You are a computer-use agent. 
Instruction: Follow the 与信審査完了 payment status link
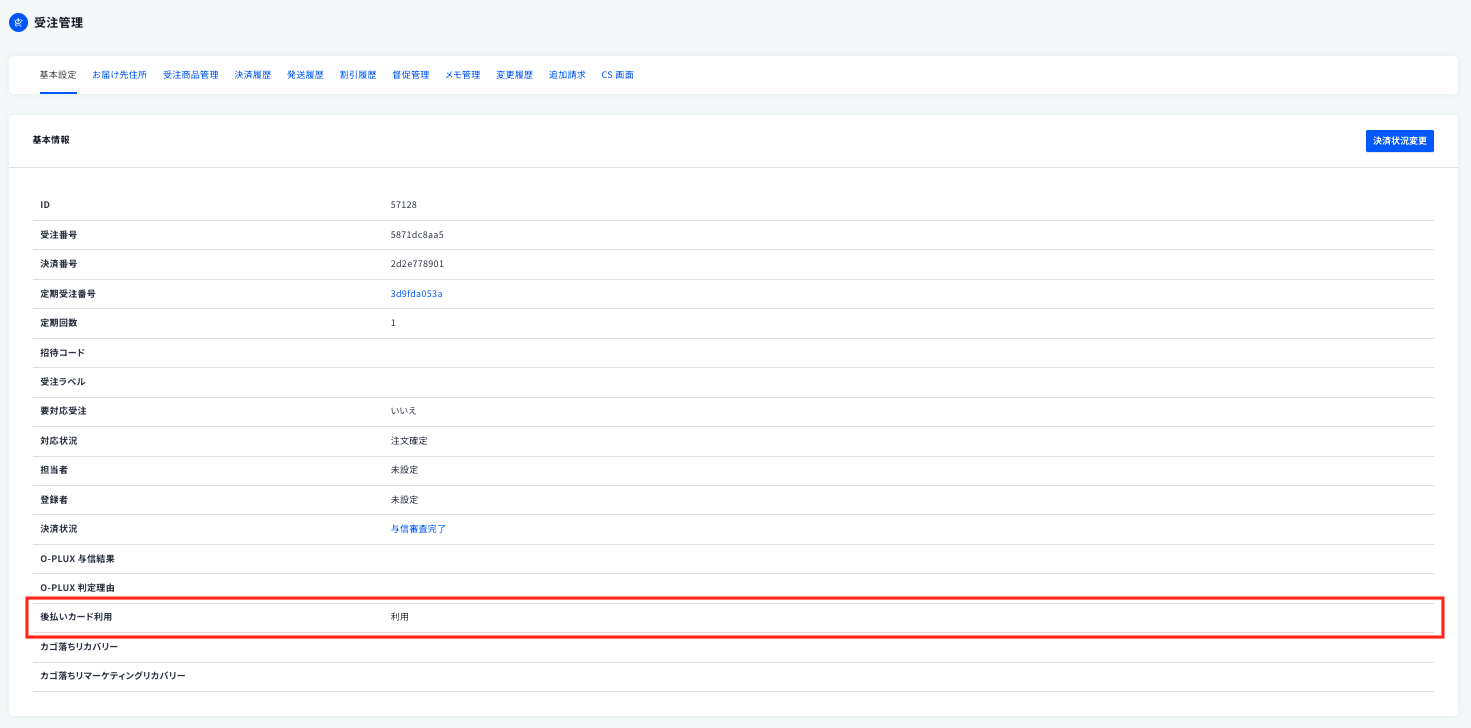pos(419,529)
